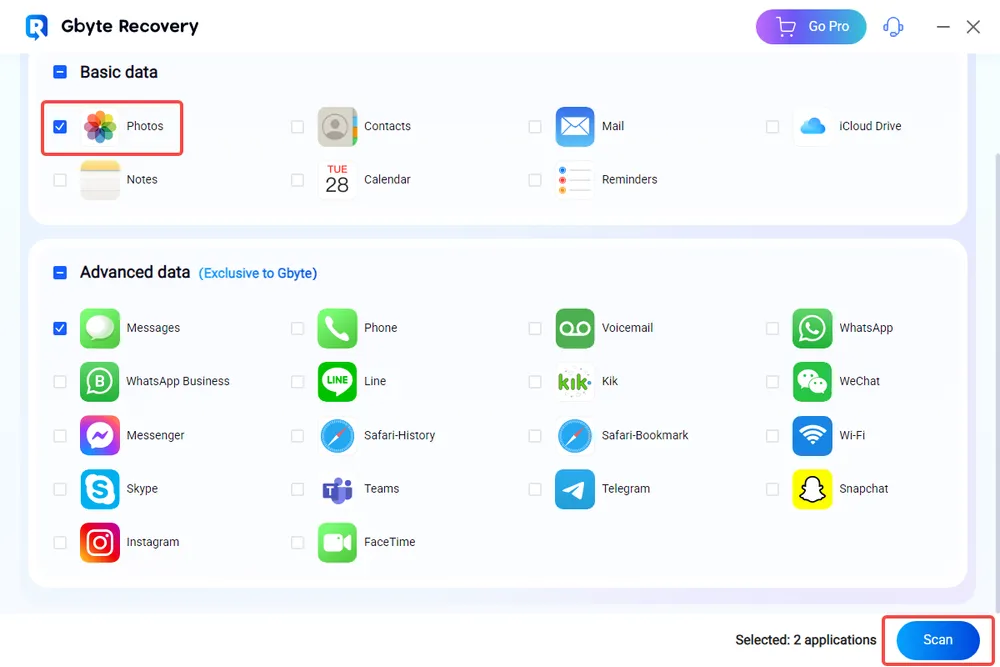The image size is (1000, 667).
Task: Toggle the Advanced data select-all checkbox
Action: point(60,273)
